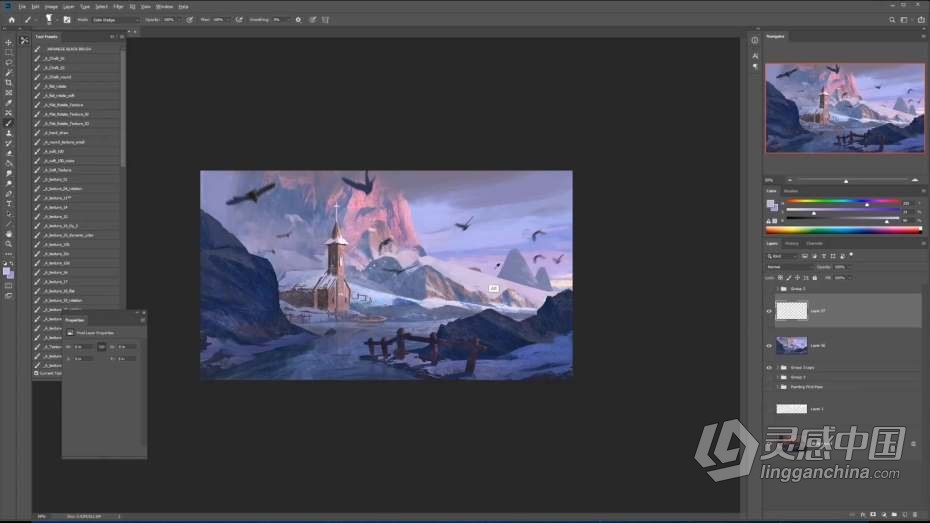
Task: Open the workspace switcher icon
Action: click(904, 20)
